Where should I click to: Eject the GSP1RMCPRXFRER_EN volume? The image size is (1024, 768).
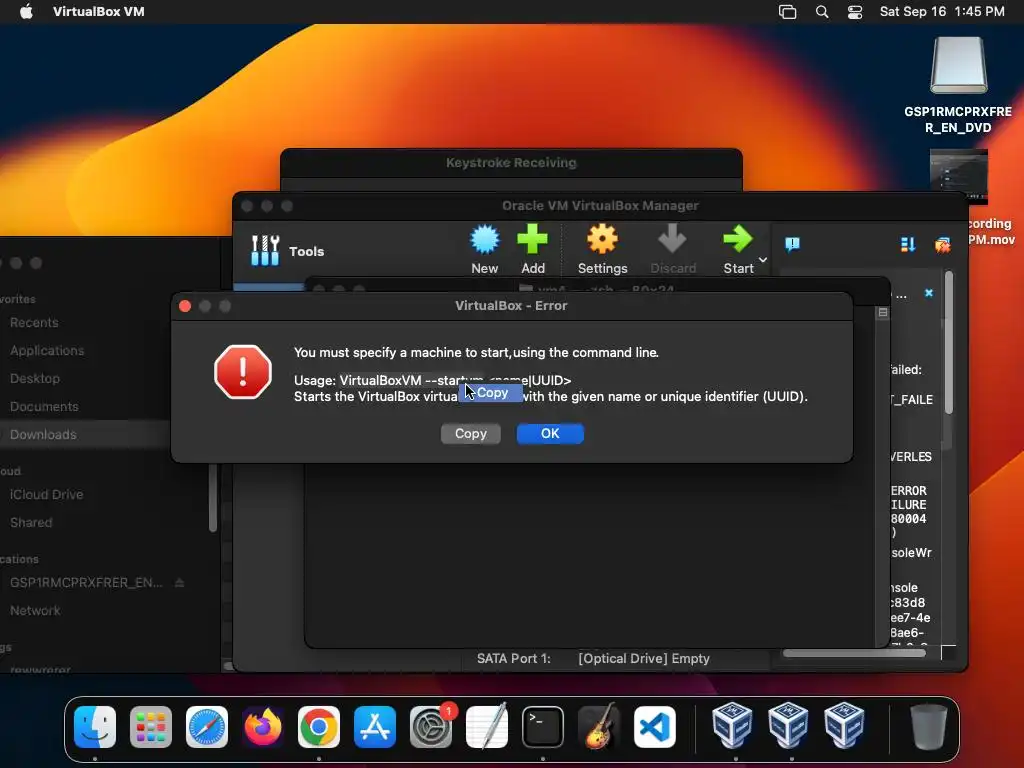(x=180, y=583)
